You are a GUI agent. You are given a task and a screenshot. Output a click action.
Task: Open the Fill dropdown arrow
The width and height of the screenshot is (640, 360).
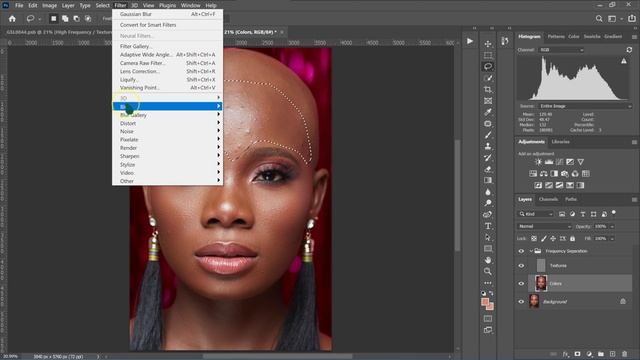(612, 239)
